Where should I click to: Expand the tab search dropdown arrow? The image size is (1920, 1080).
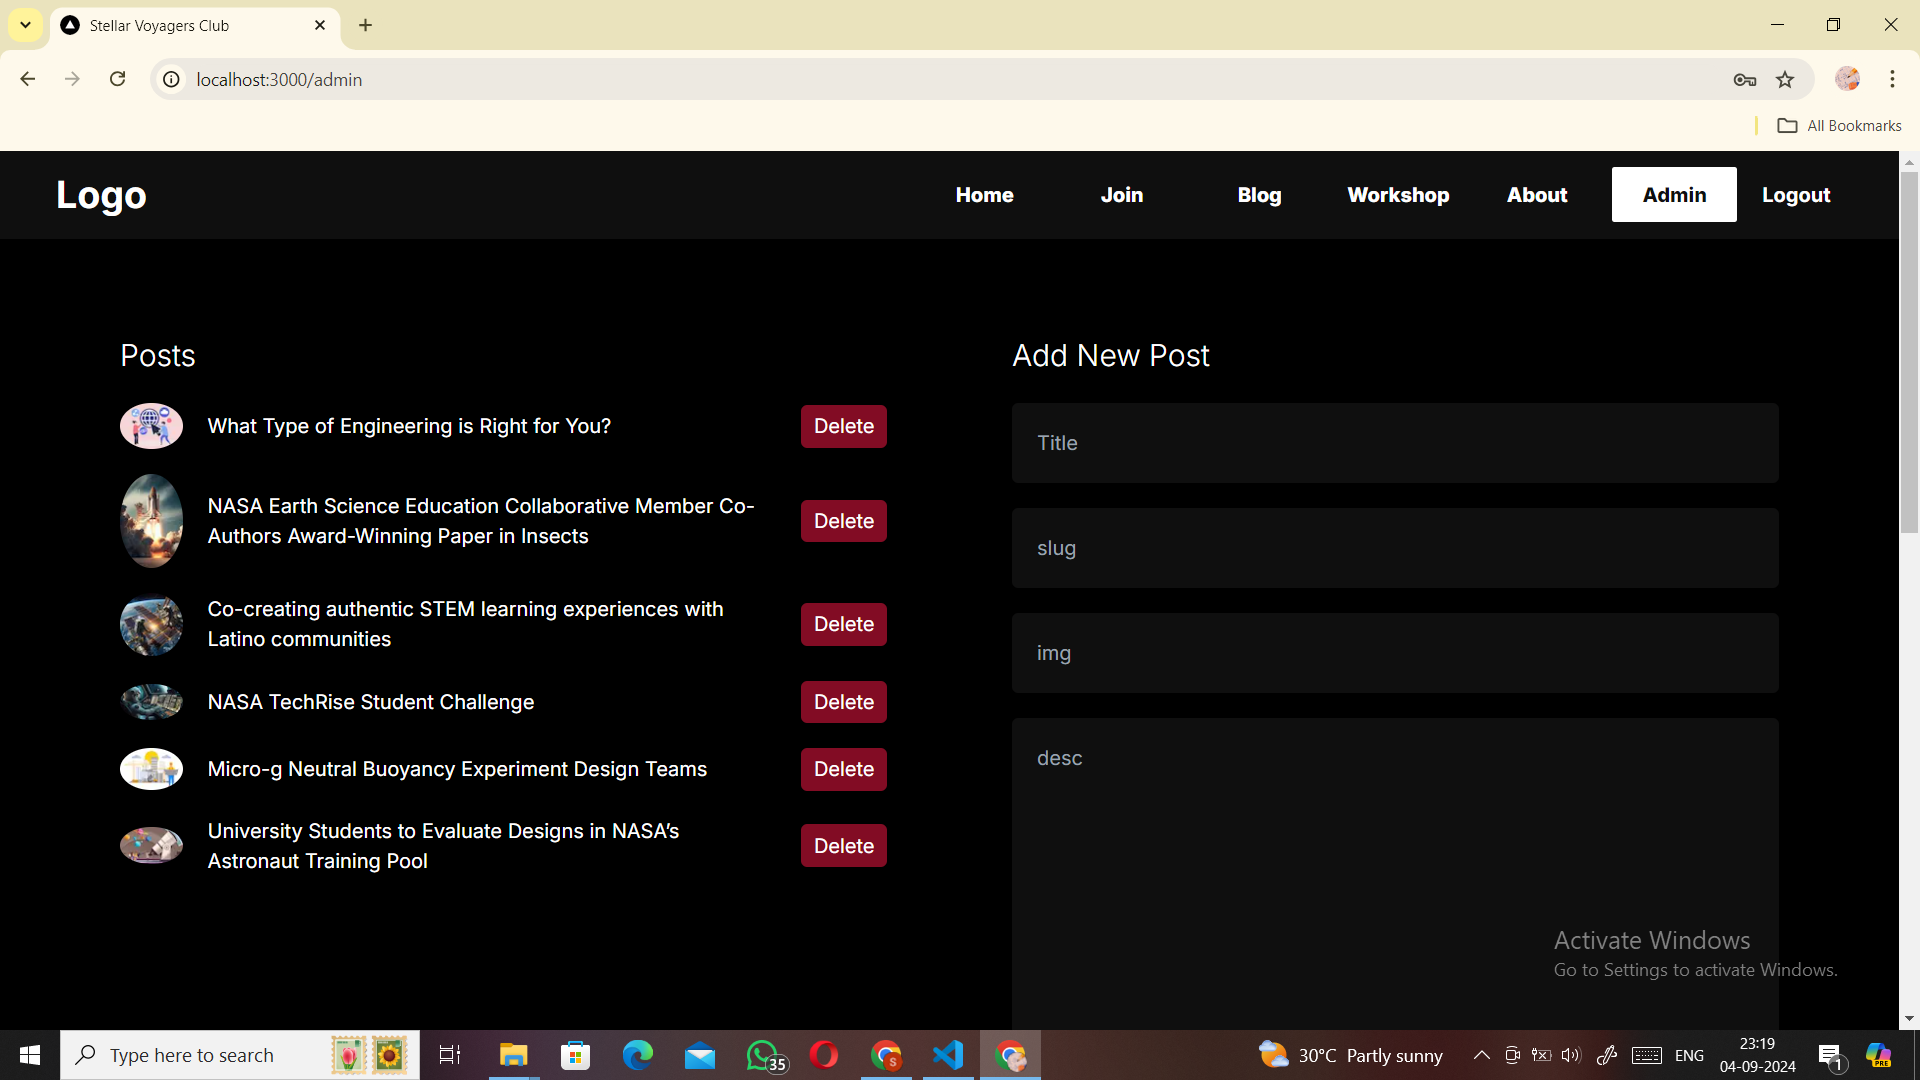click(x=25, y=25)
